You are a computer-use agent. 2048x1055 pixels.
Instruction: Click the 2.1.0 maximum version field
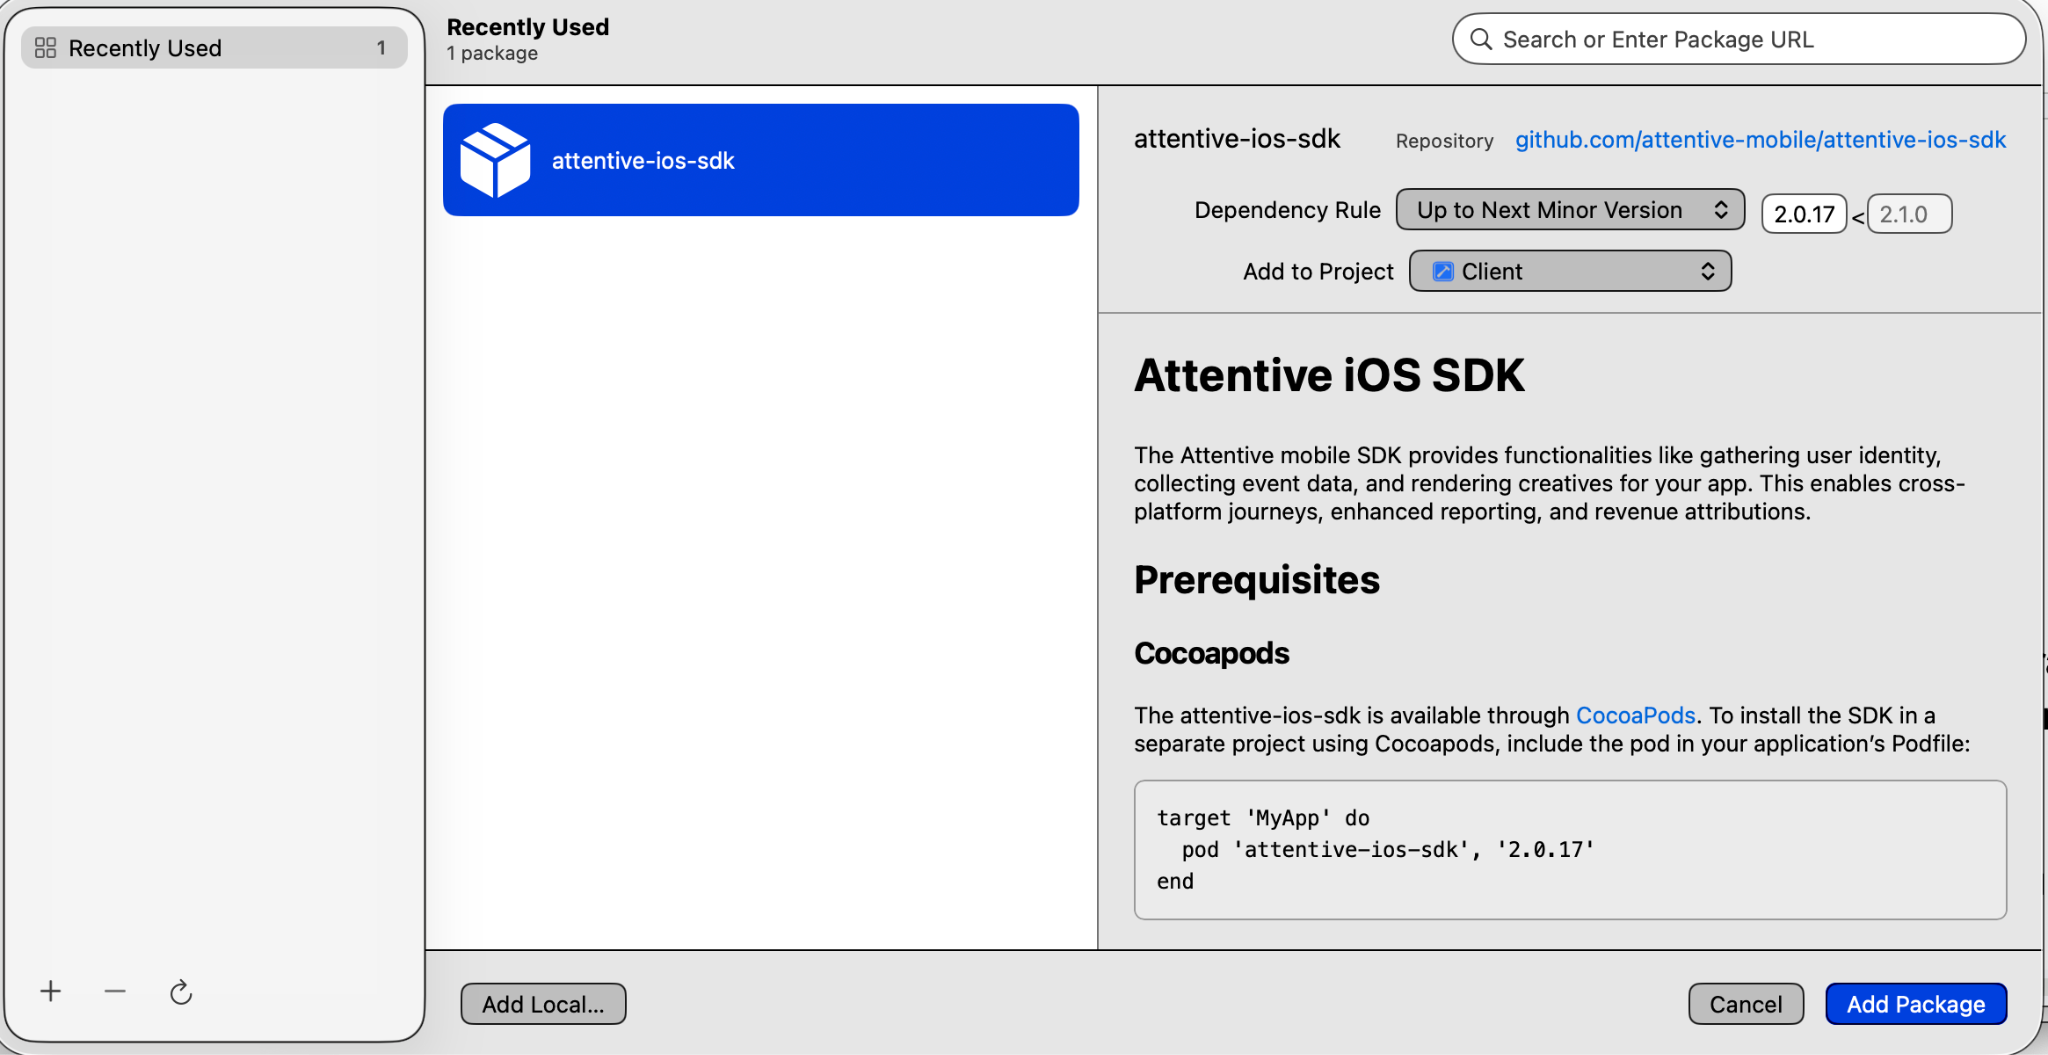(1909, 214)
